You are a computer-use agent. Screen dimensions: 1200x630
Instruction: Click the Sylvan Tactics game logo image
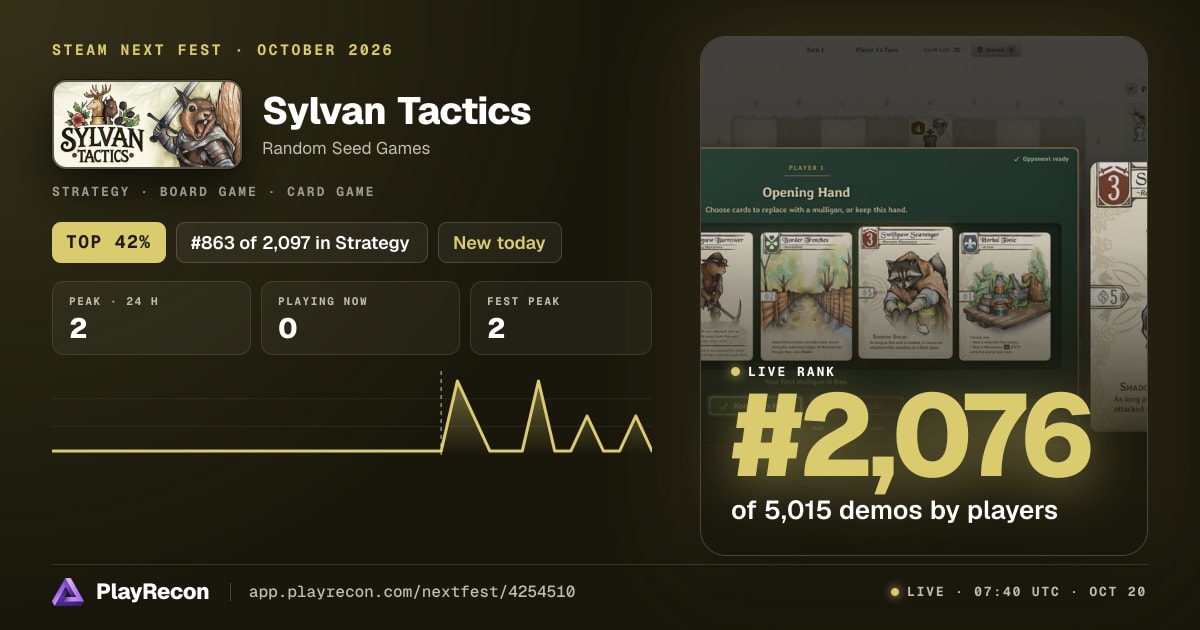click(147, 124)
